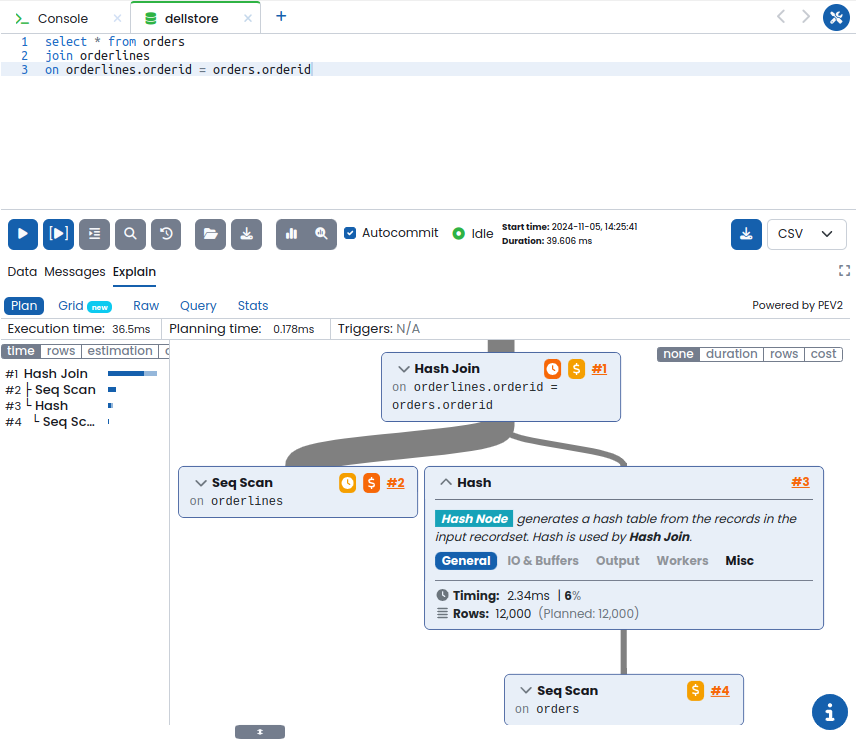
Task: Expand the Seq Scan on orderlines node
Action: click(201, 483)
